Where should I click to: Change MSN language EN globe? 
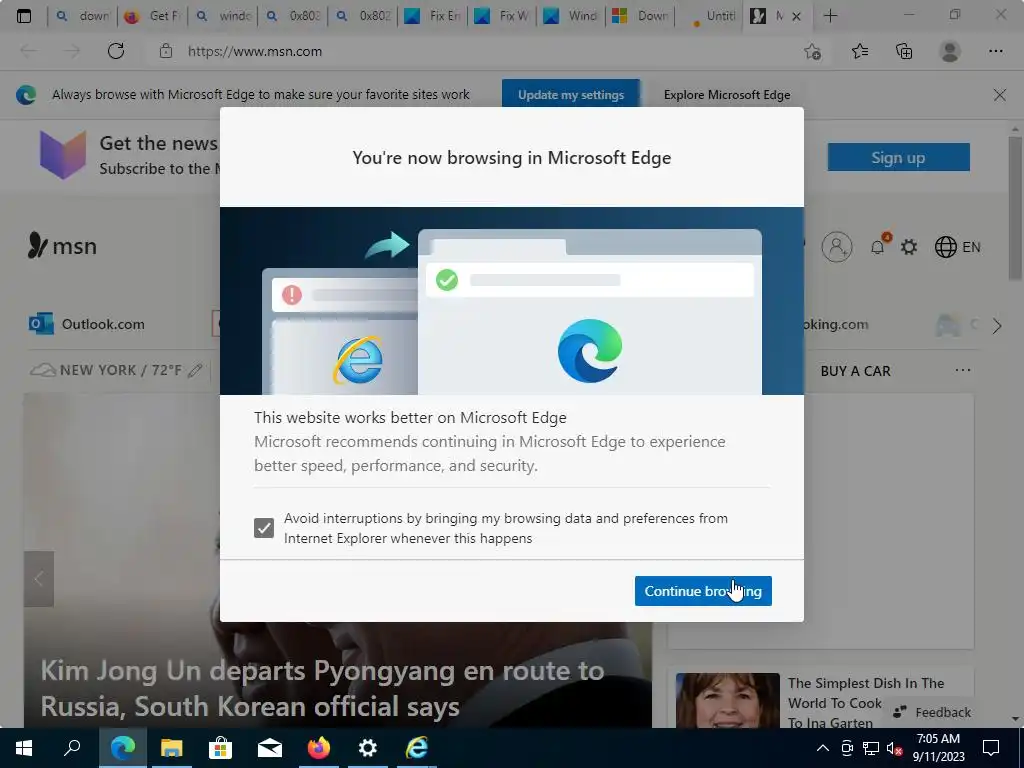pyautogui.click(x=957, y=247)
